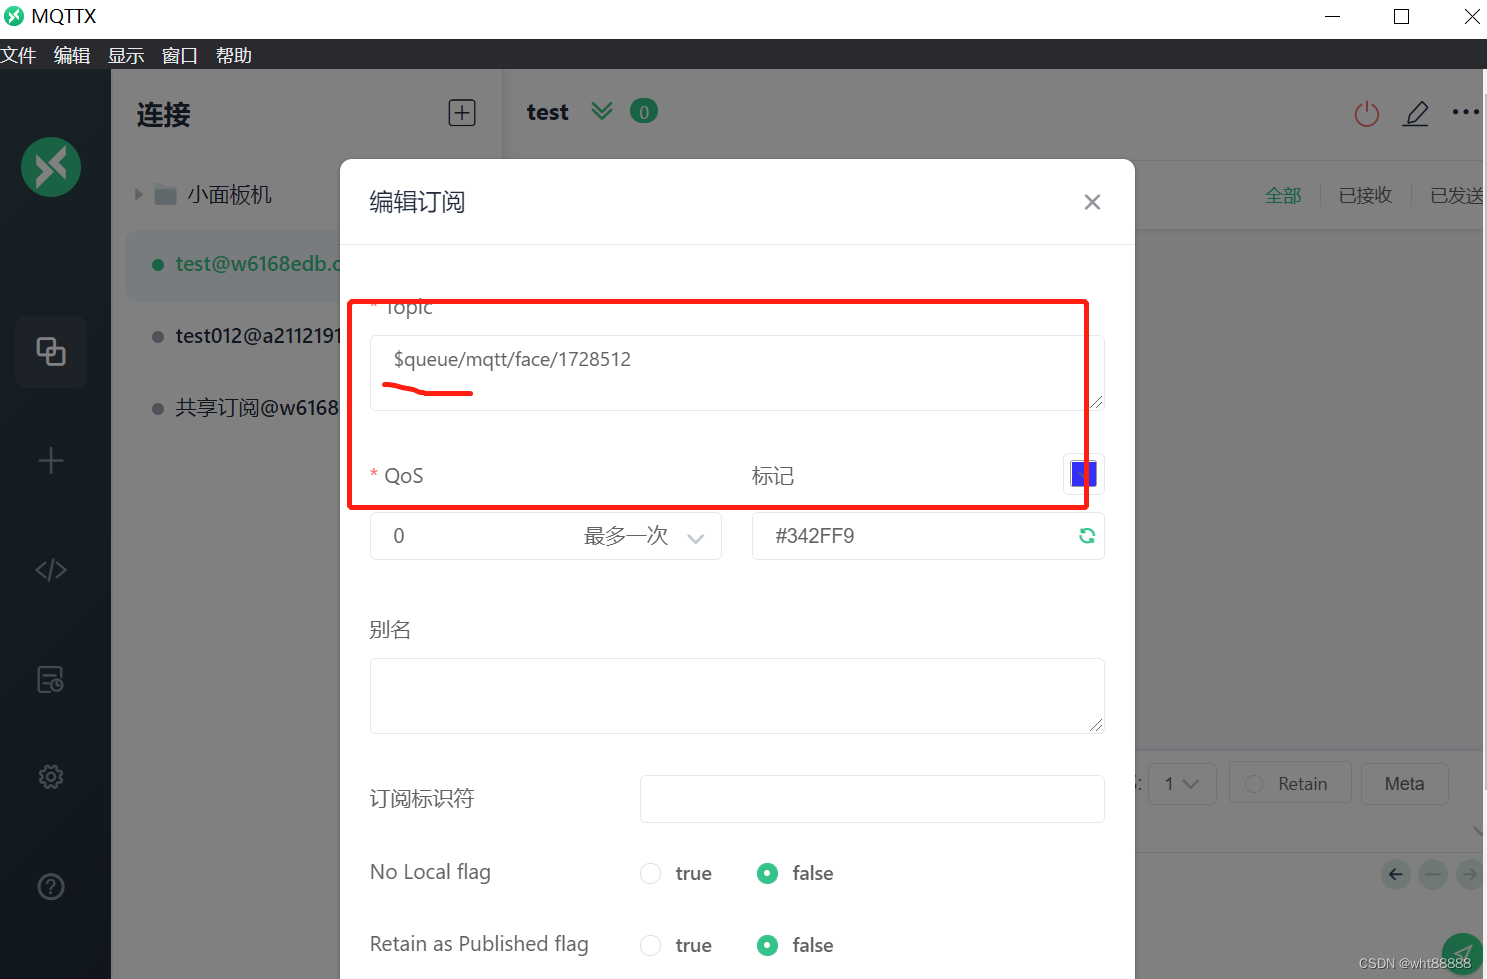Click the MQTTX logo in the sidebar
The image size is (1487, 979).
[51, 167]
